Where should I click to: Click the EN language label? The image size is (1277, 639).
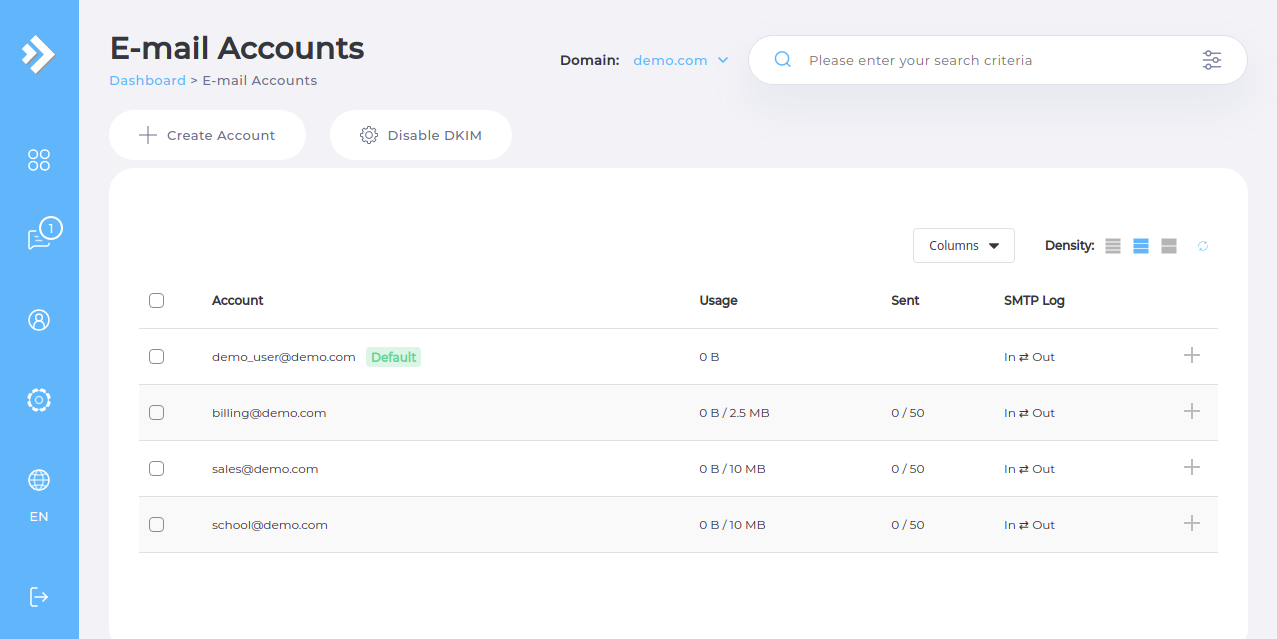coord(39,517)
